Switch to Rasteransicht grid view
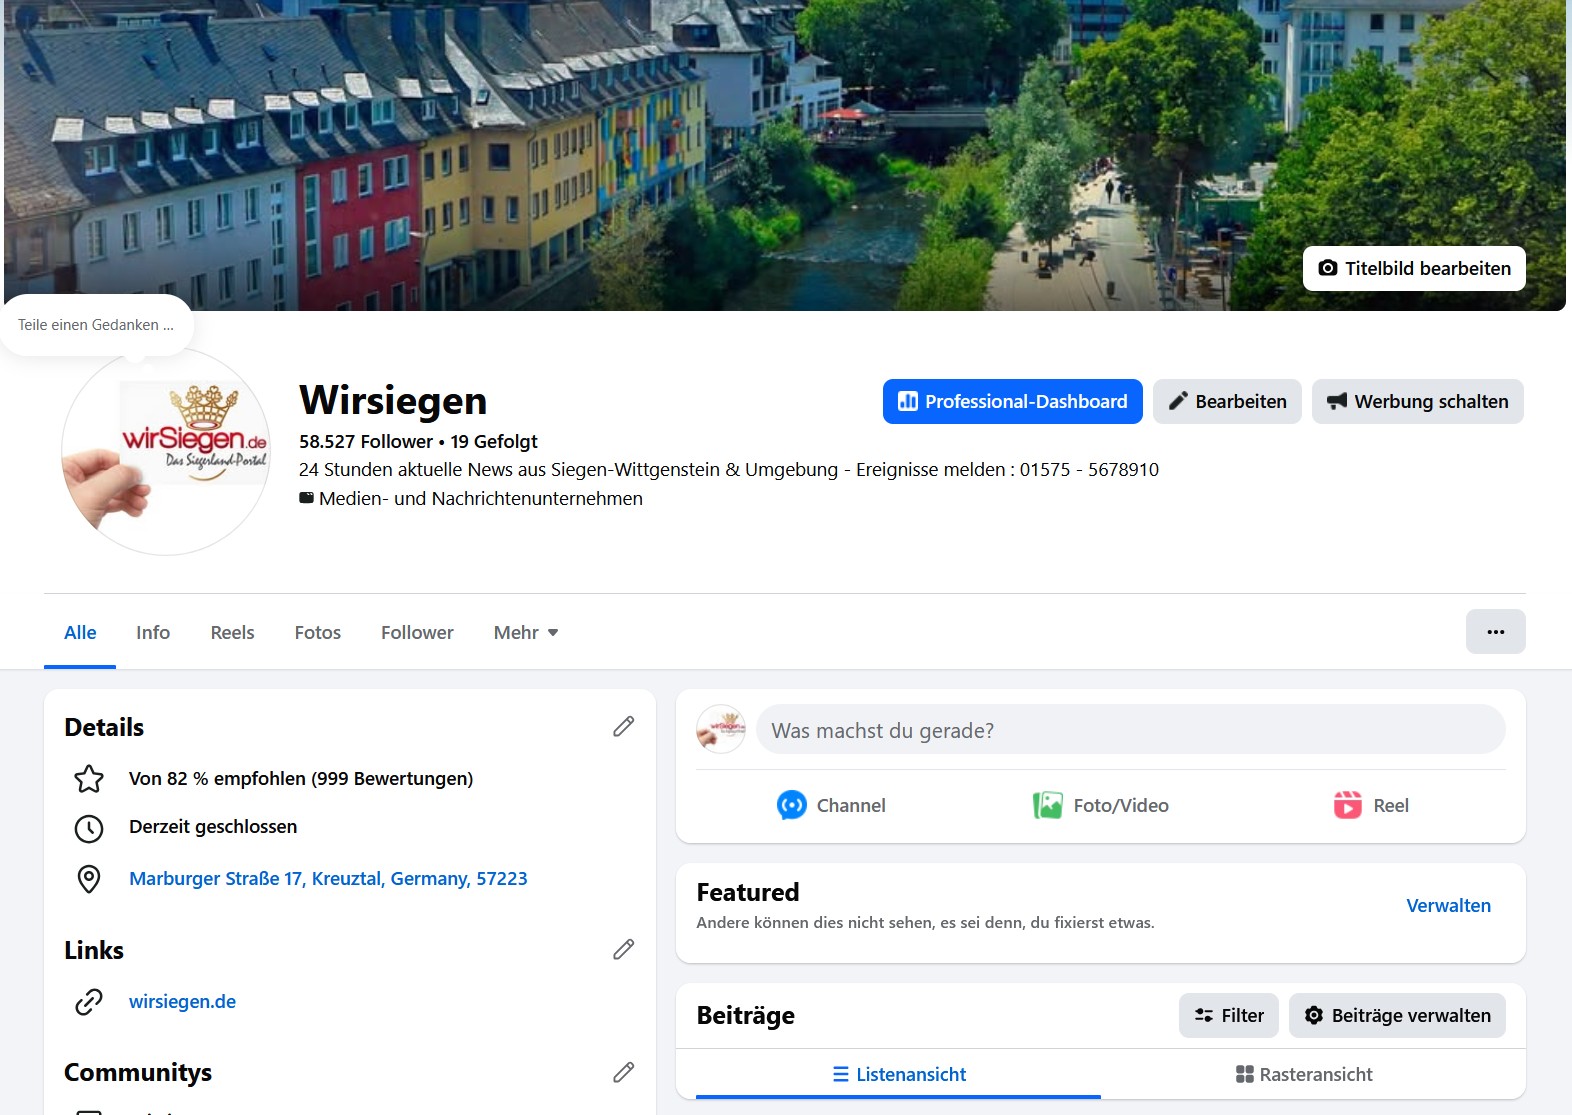The height and width of the screenshot is (1115, 1572). 1304,1075
